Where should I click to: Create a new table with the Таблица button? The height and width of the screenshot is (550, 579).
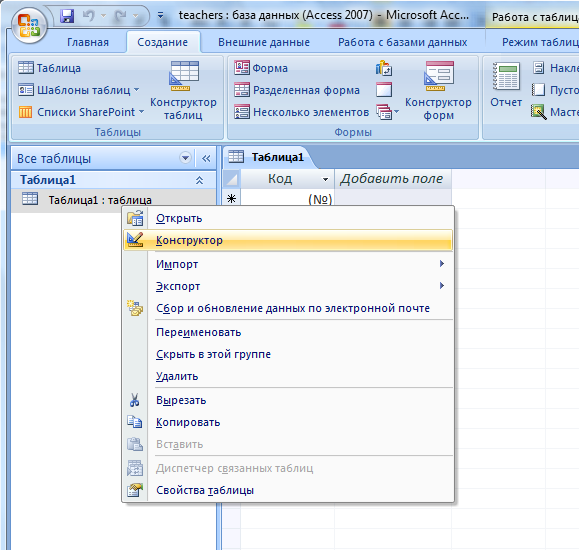click(49, 68)
